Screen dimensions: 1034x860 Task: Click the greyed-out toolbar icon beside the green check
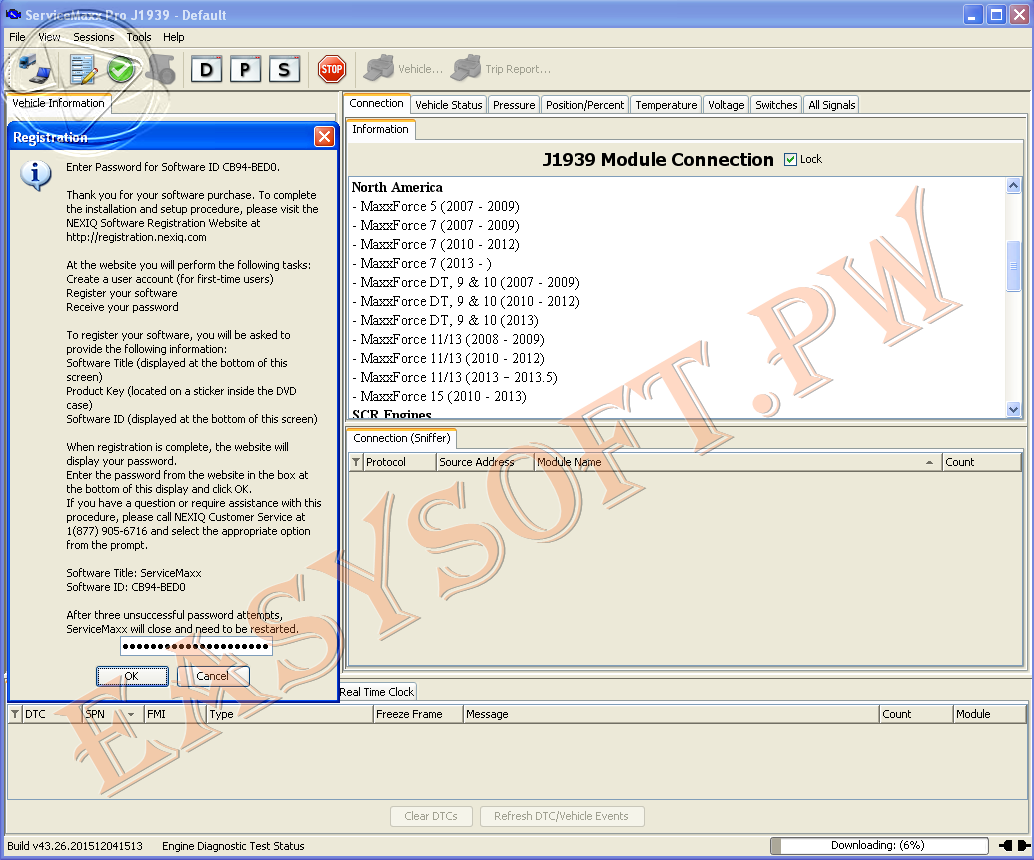(x=160, y=69)
